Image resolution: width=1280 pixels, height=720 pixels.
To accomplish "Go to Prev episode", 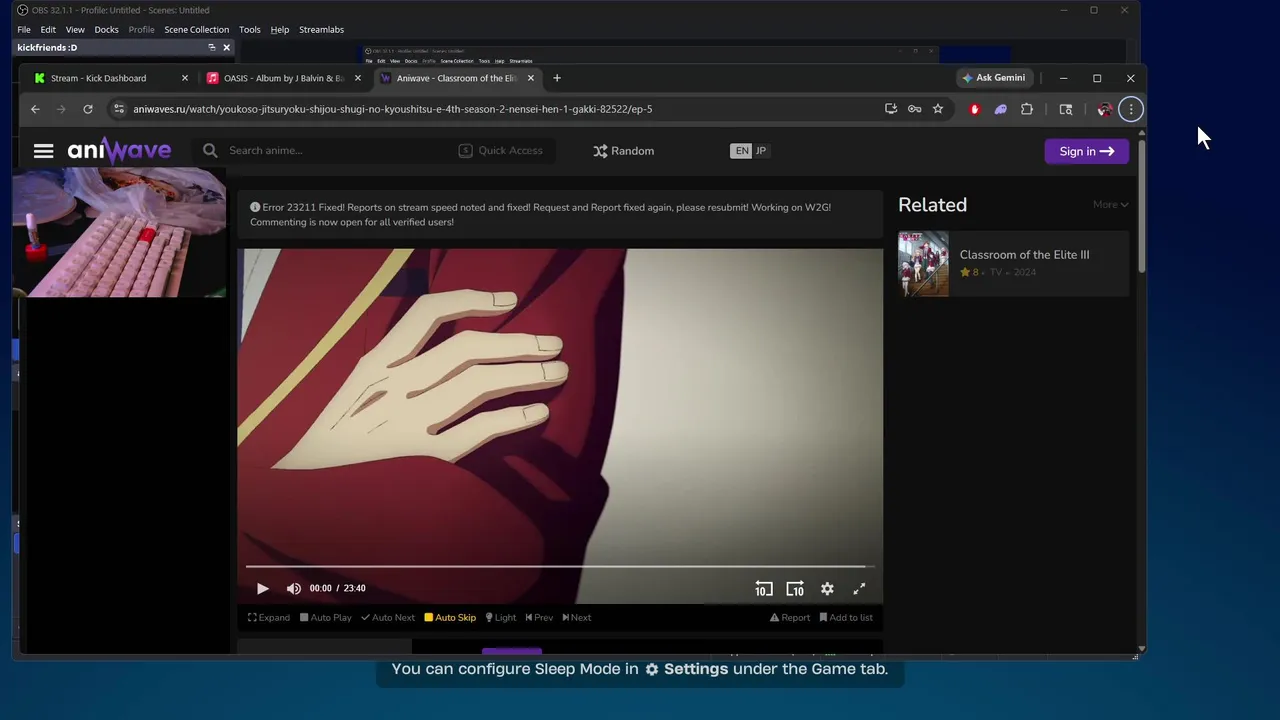I will tap(539, 618).
